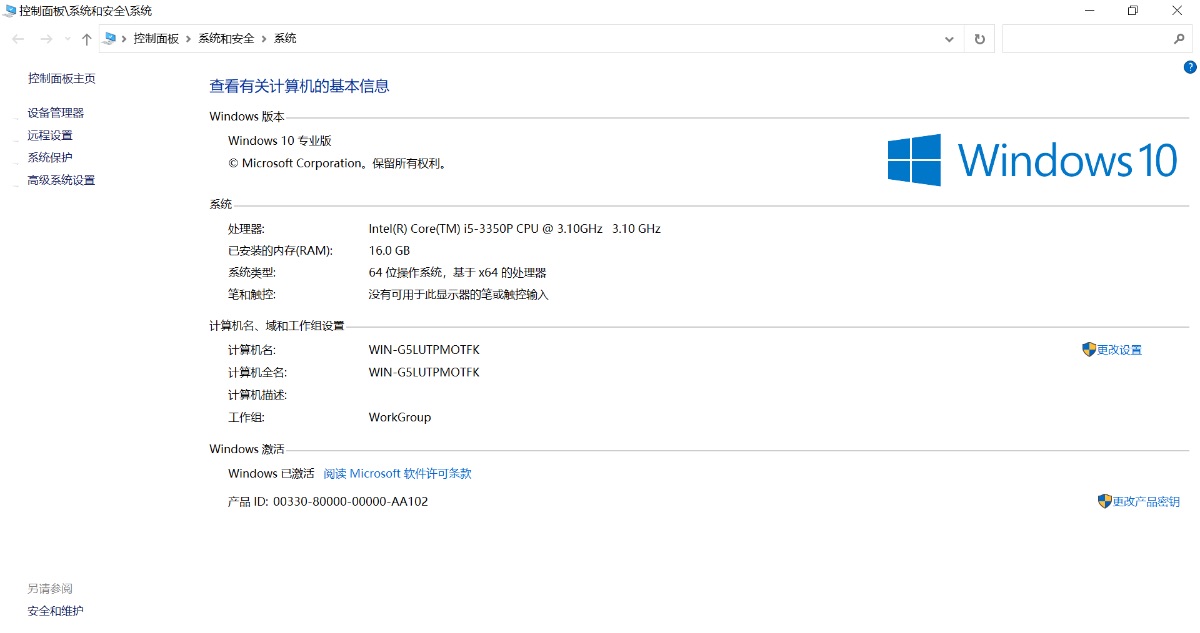Click the 更改产品密钥 link

tap(1146, 501)
